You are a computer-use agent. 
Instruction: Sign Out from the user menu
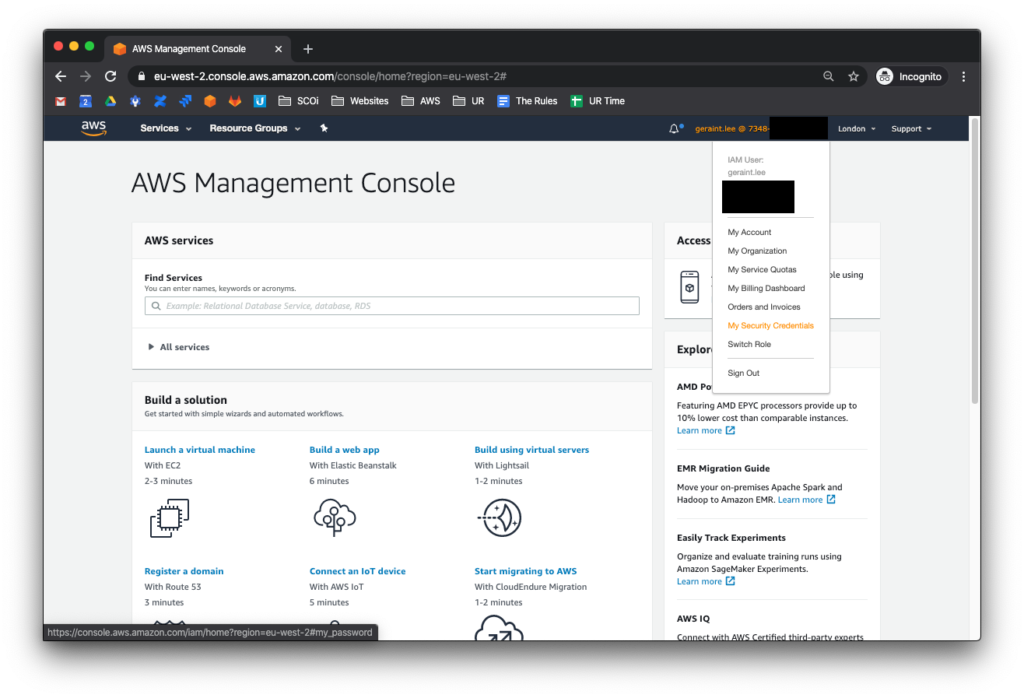743,373
